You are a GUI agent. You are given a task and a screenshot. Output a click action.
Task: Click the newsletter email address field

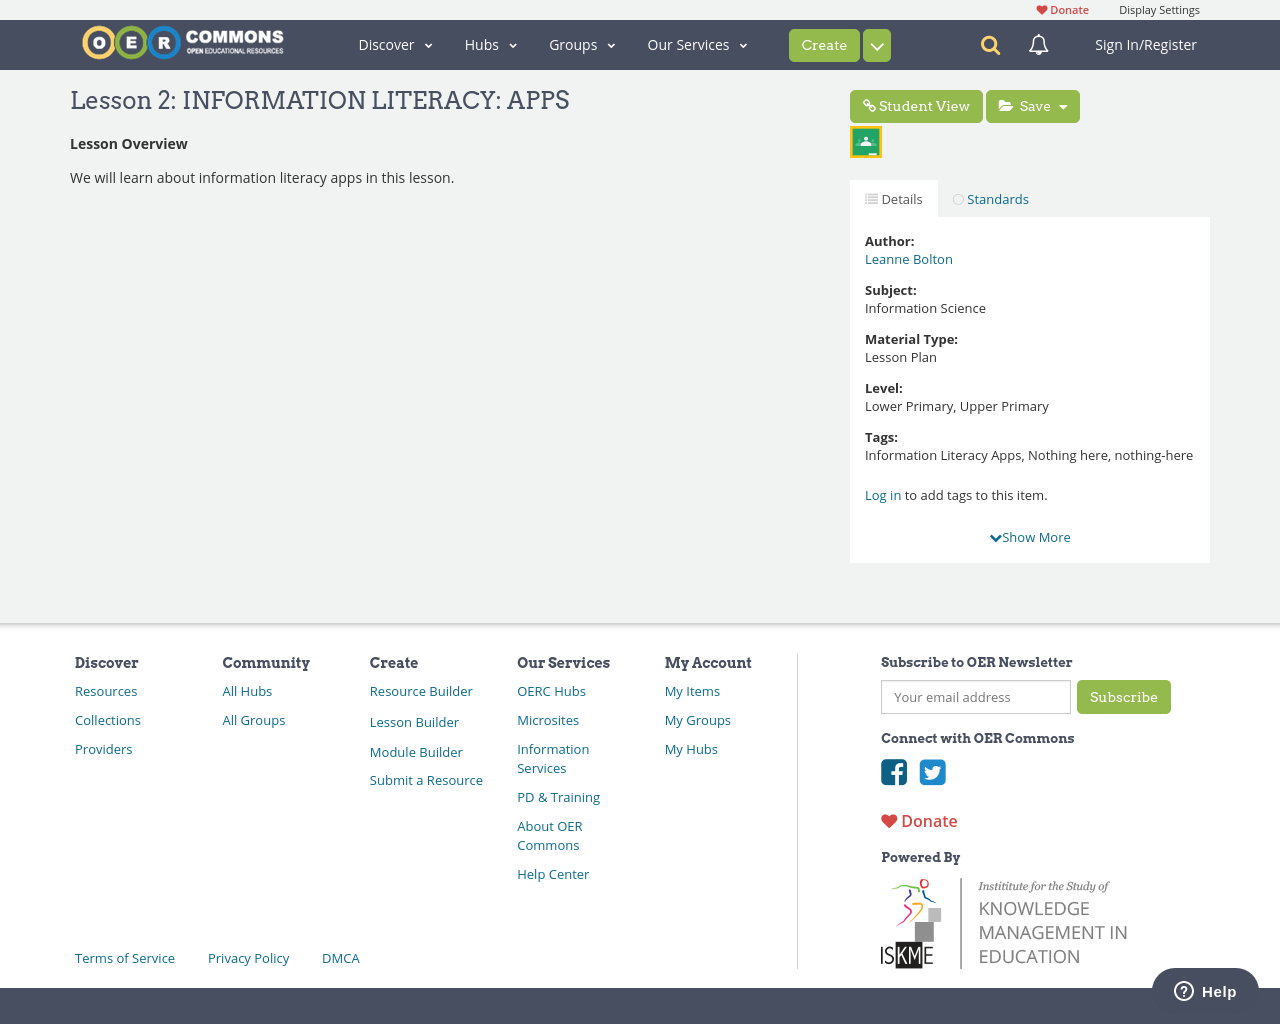975,697
